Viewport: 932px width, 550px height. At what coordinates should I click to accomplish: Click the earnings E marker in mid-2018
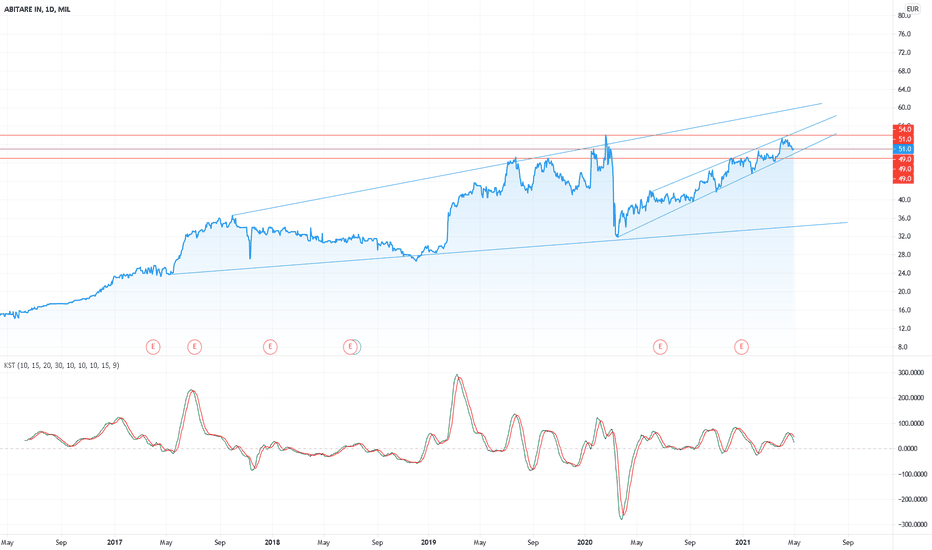click(351, 347)
